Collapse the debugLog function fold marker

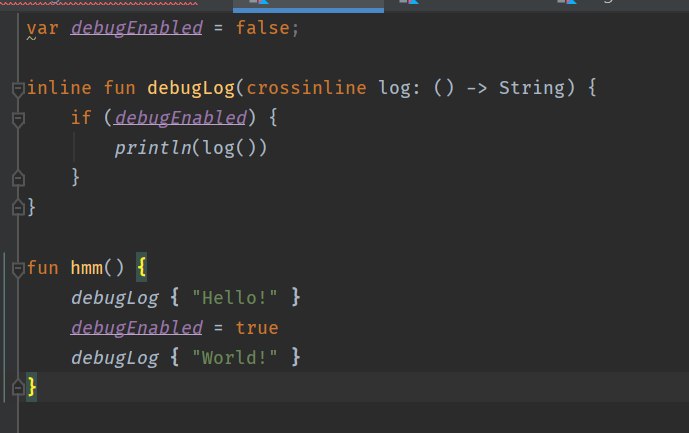click(x=18, y=90)
